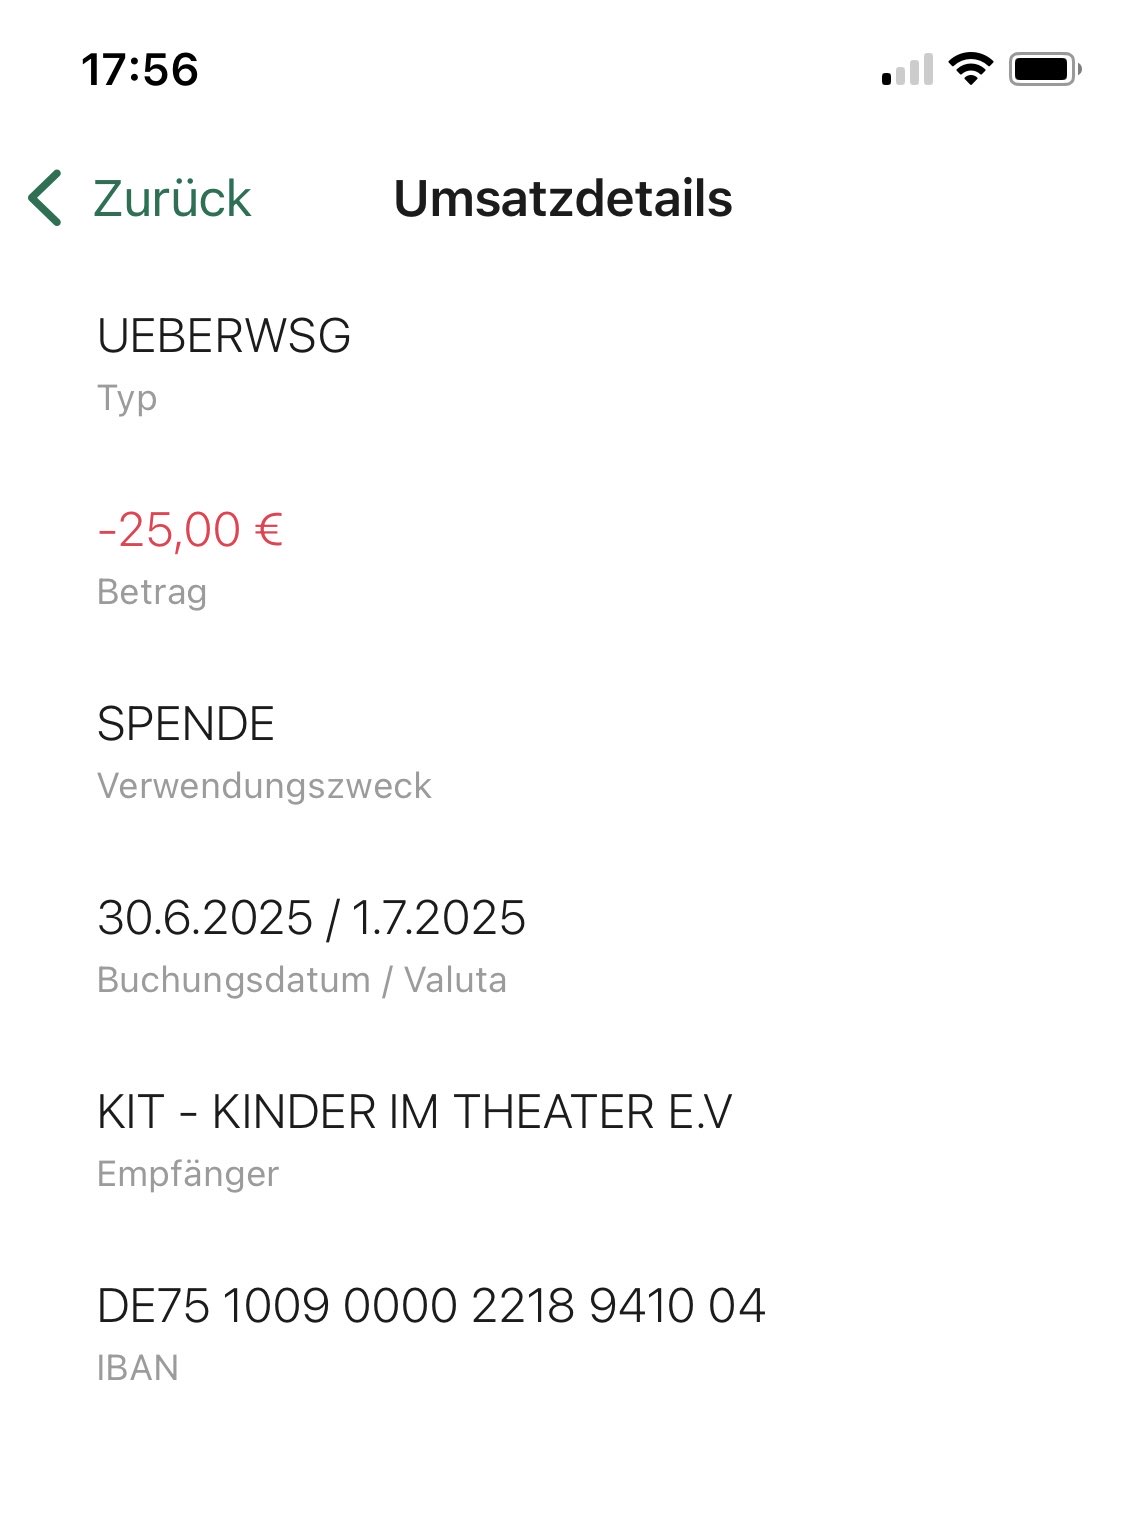Tap the 30.6.2025 / 1.7.2025 date value

311,918
